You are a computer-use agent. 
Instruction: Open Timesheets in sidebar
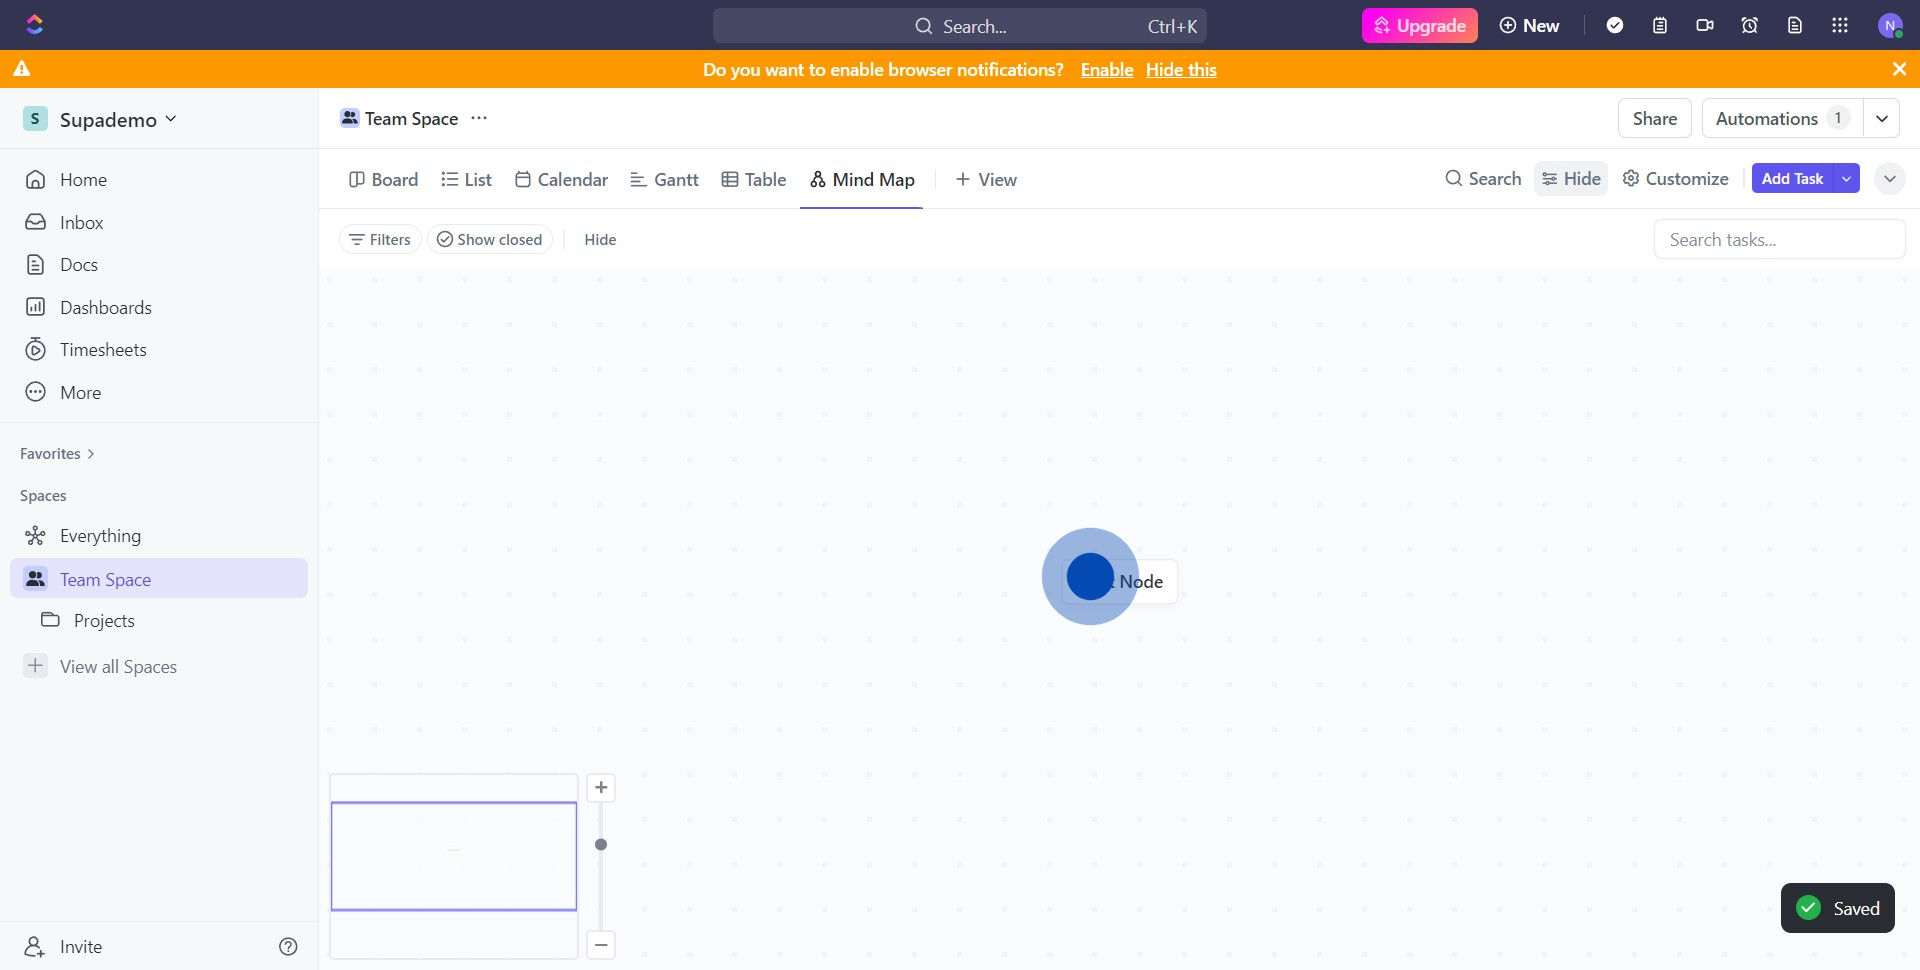coord(159,350)
